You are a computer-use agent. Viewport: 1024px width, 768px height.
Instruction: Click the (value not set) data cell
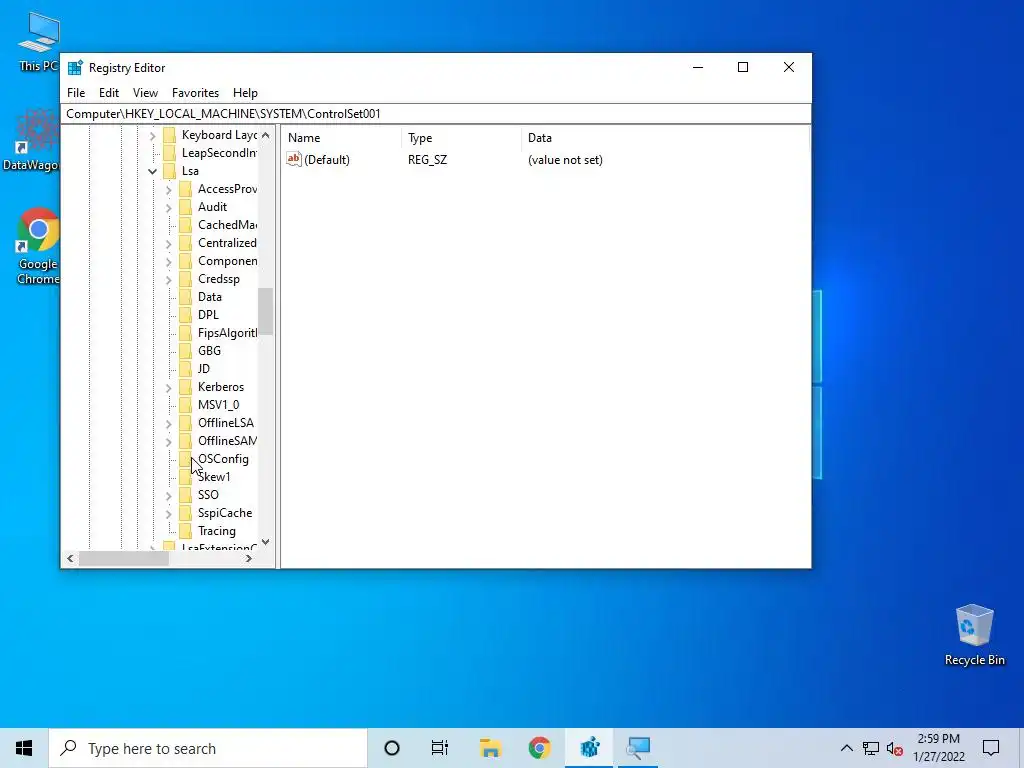[565, 160]
